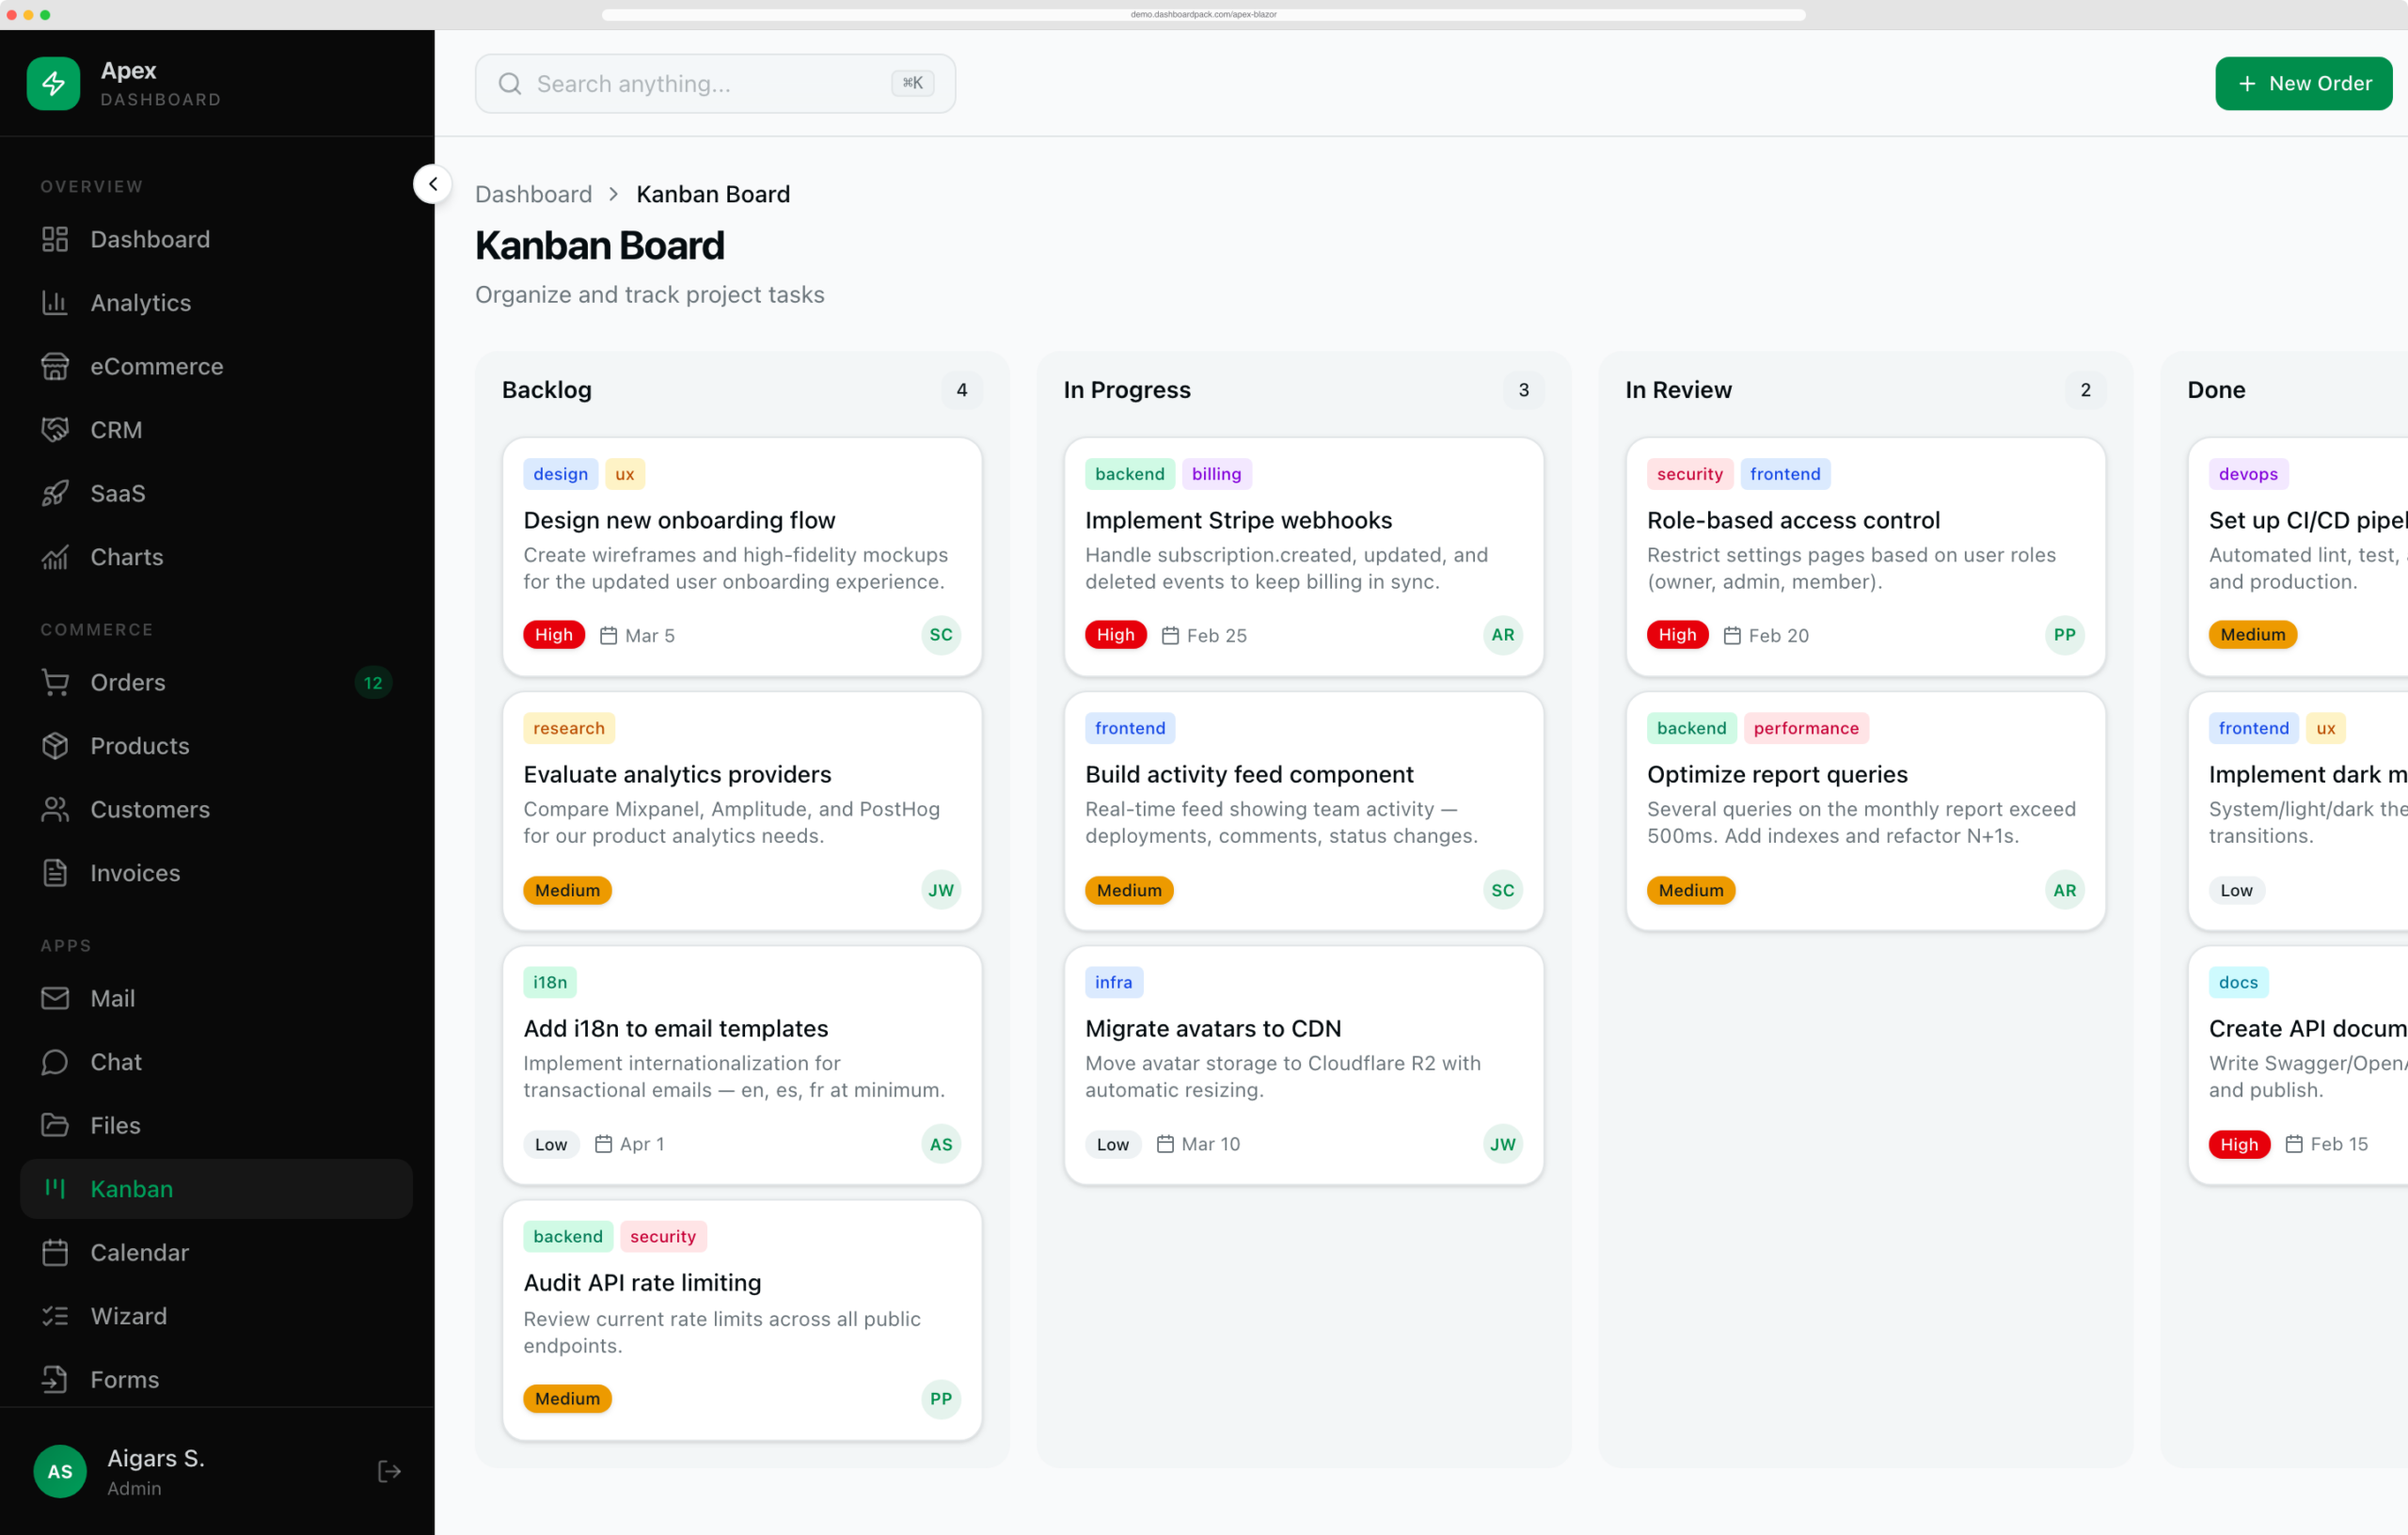Open the Analytics bar chart icon
The height and width of the screenshot is (1535, 2408).
pos(55,302)
